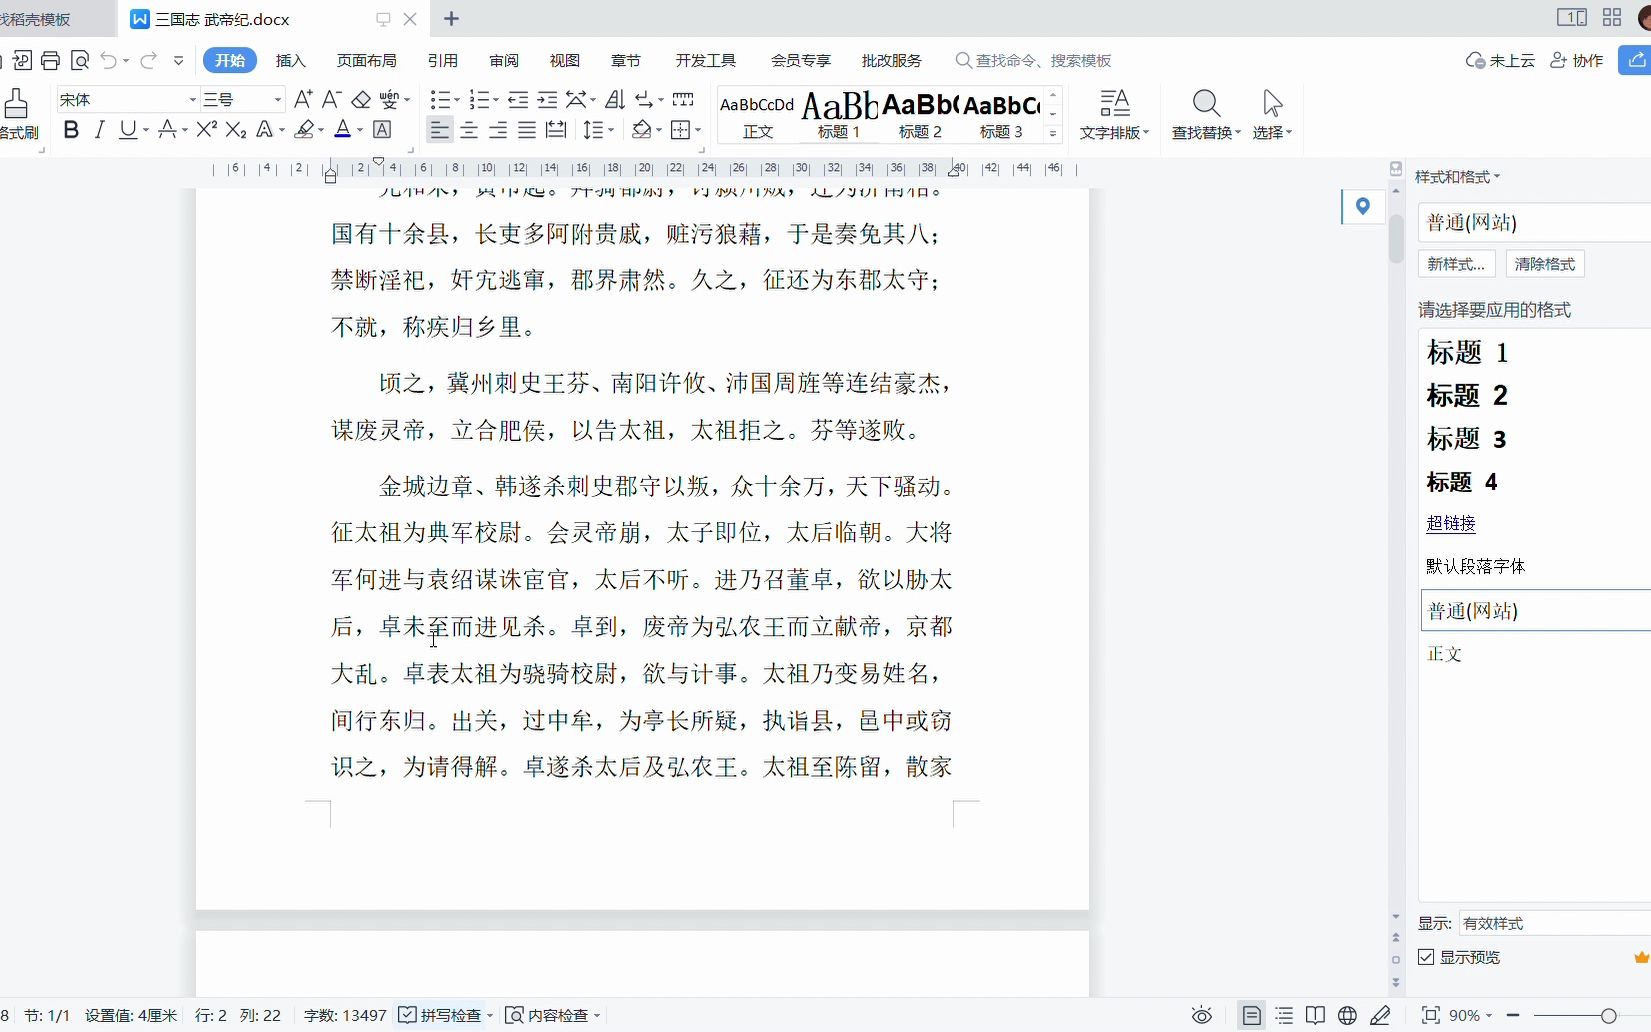1651x1032 pixels.
Task: Toggle italic formatting
Action: [99, 130]
